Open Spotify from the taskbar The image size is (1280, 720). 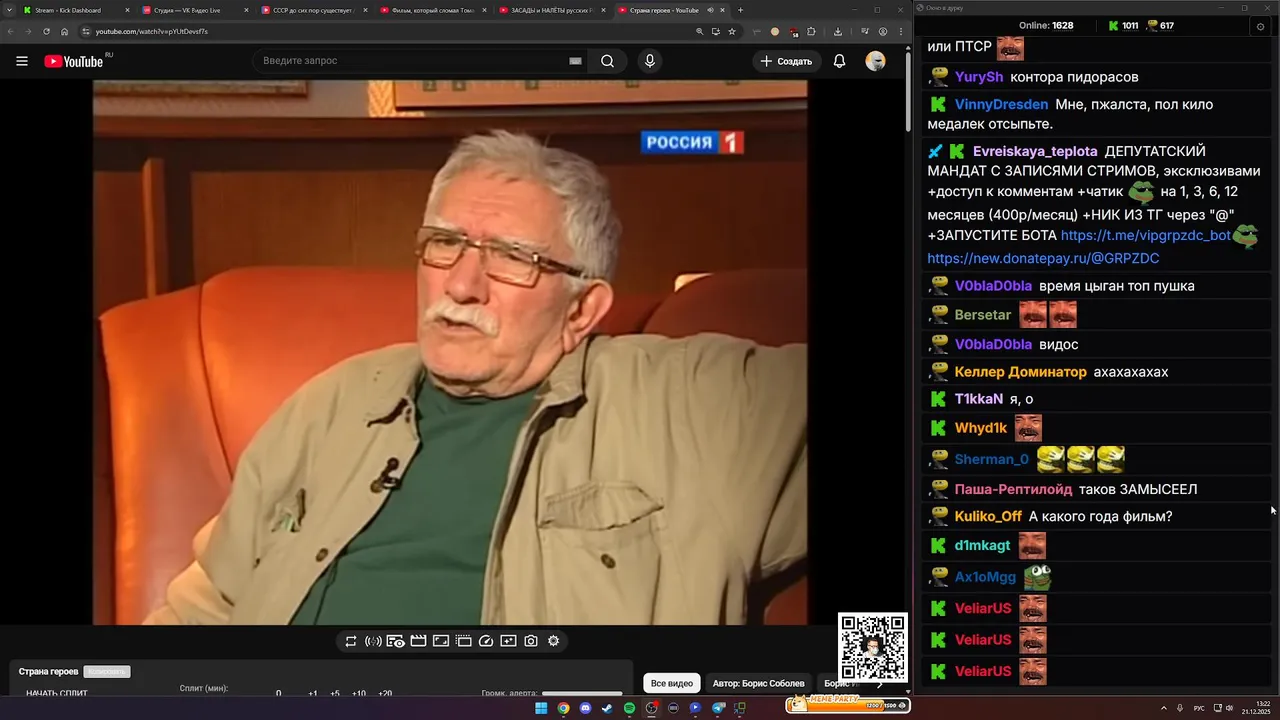[x=629, y=708]
